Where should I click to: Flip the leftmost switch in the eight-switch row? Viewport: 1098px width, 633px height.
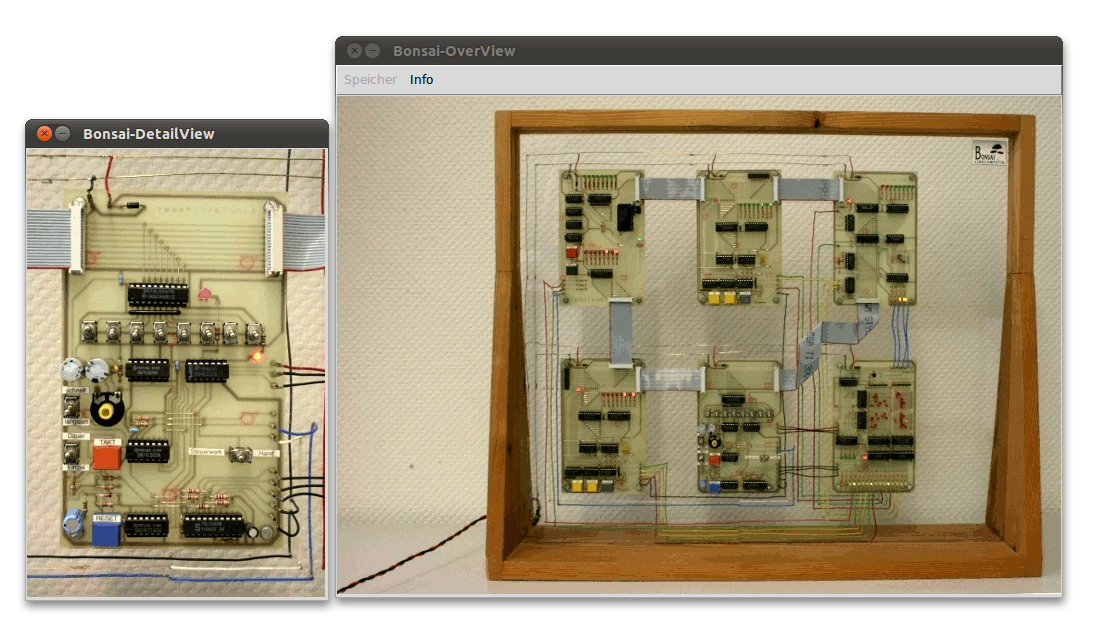(x=88, y=331)
